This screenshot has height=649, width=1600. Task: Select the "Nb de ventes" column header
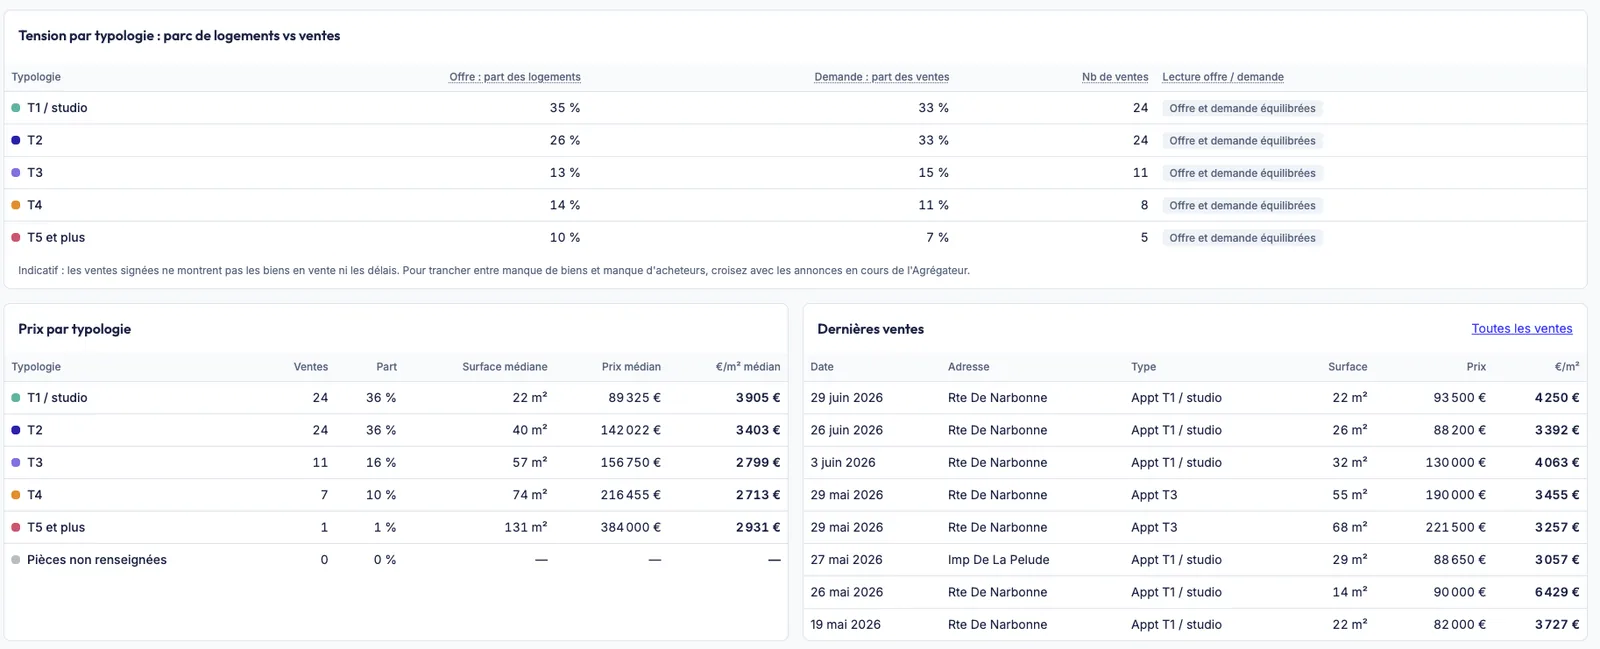(x=1115, y=77)
